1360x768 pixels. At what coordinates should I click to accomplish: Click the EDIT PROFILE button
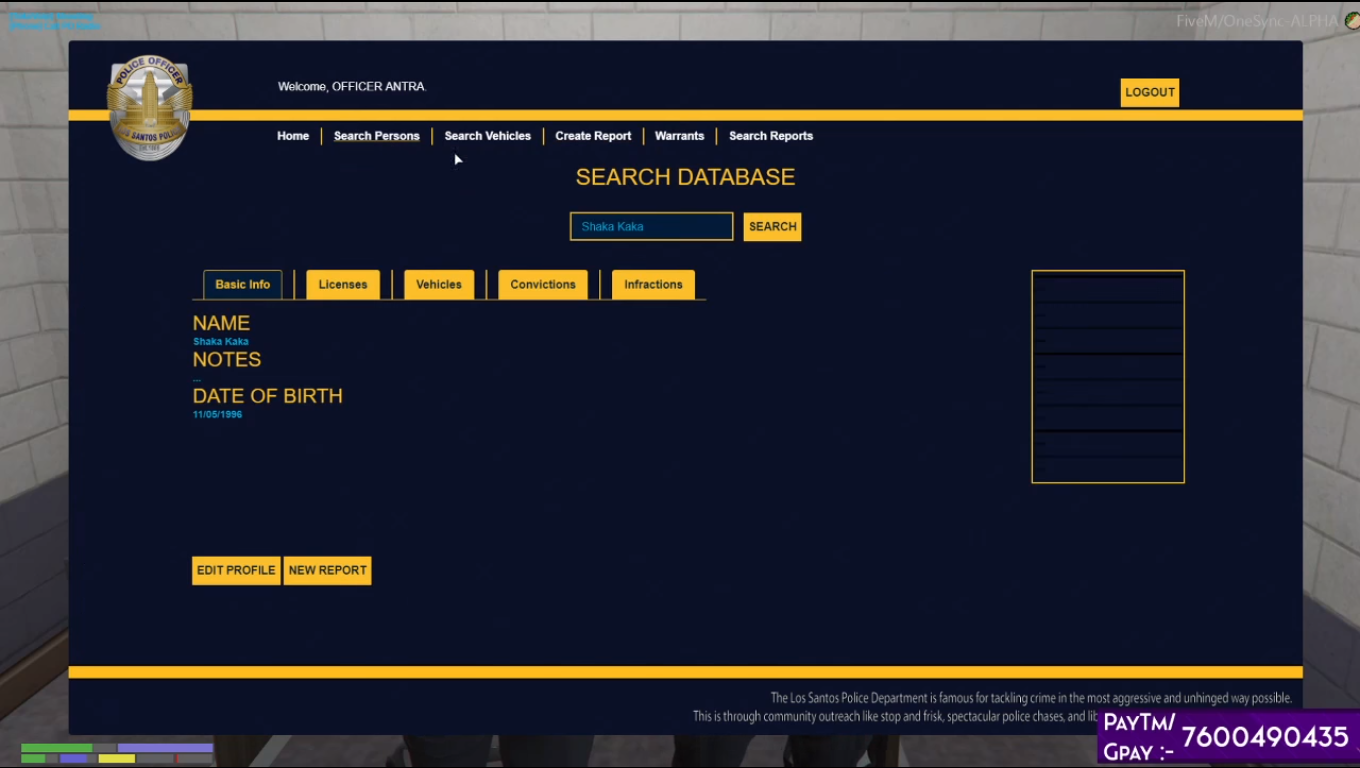pyautogui.click(x=236, y=570)
